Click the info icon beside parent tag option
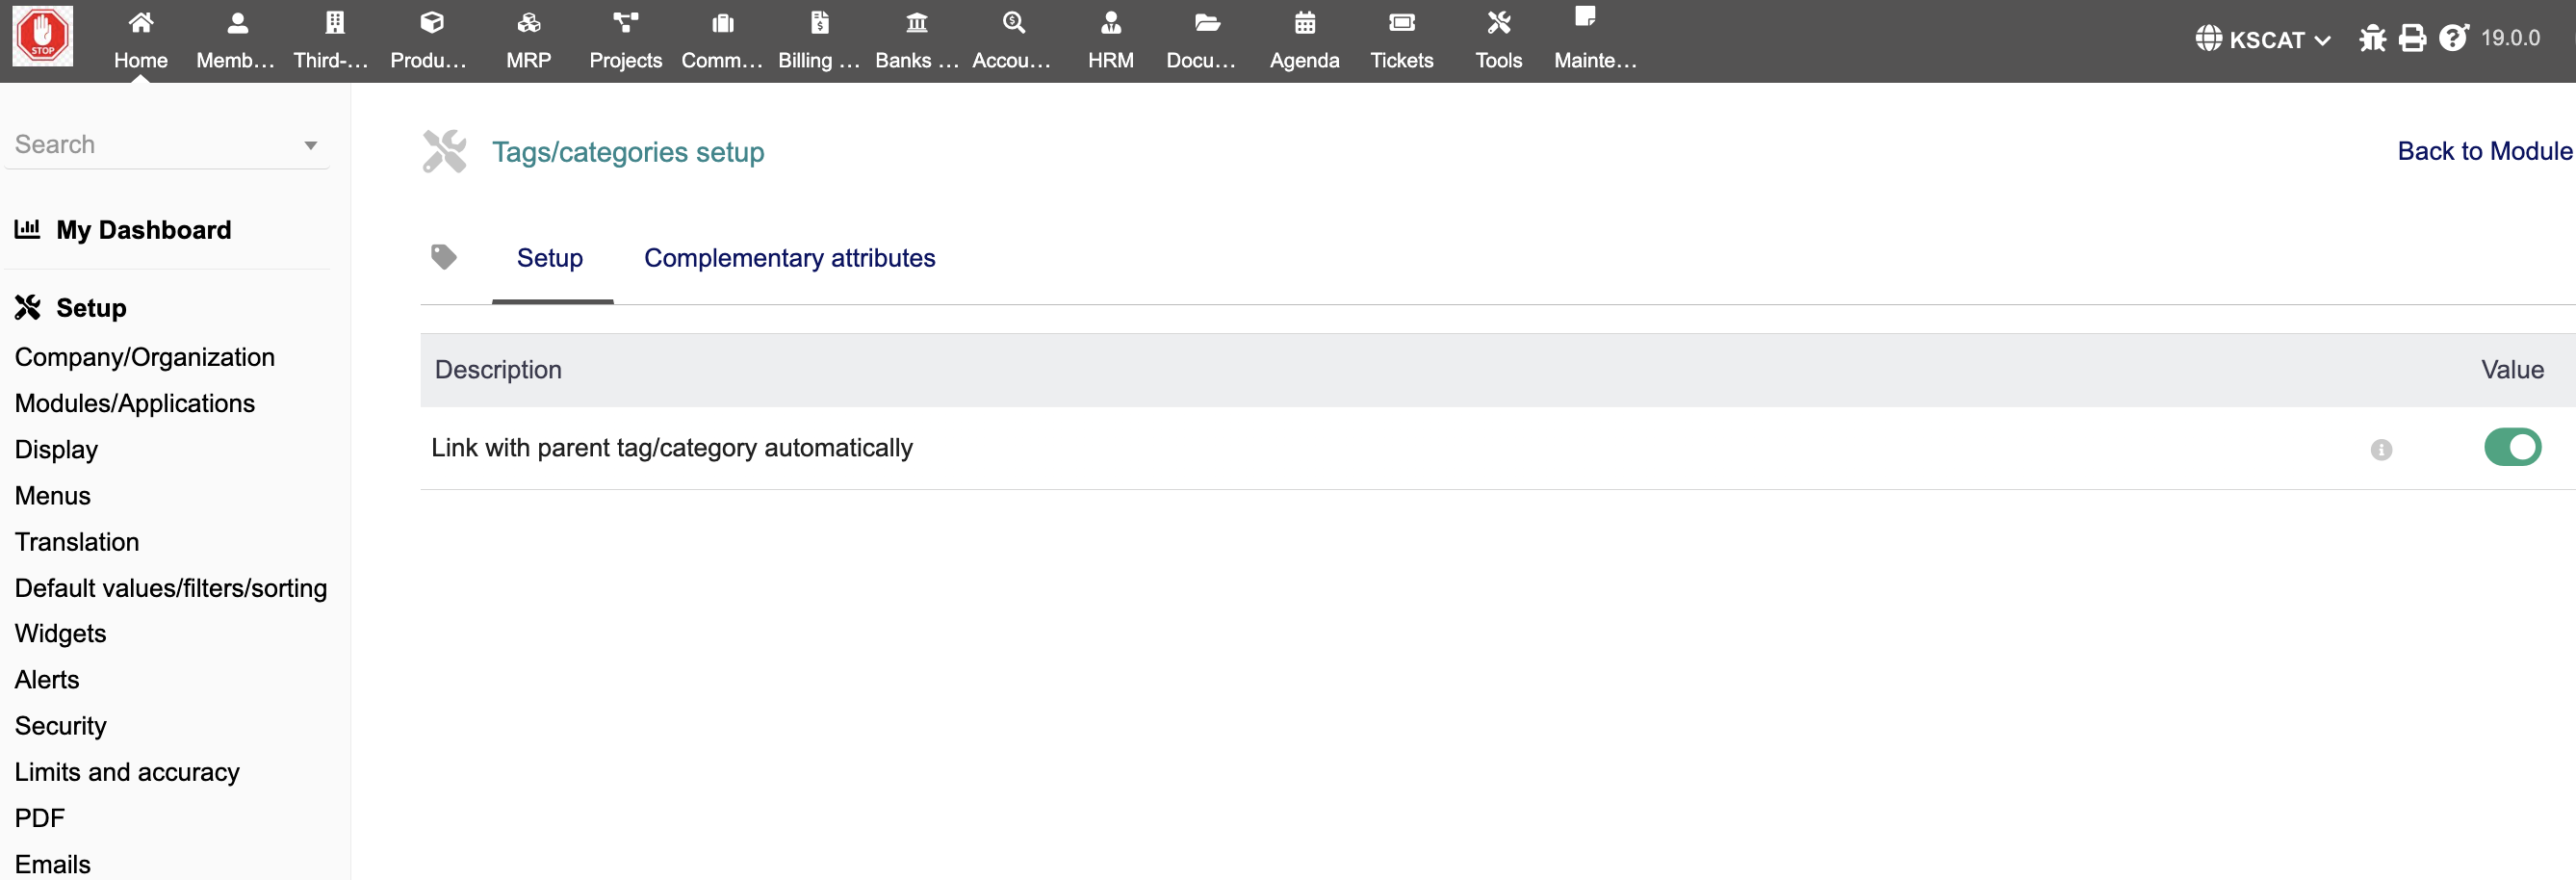This screenshot has height=880, width=2576. (2381, 450)
